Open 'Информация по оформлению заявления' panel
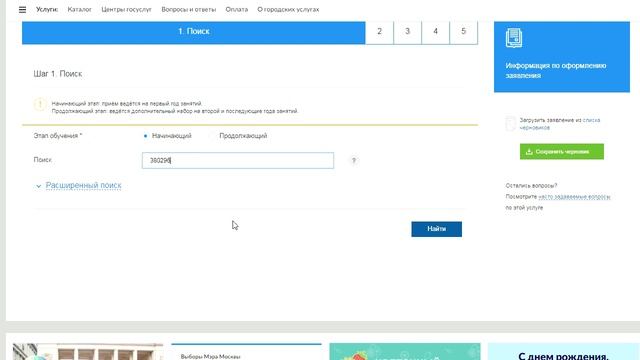The height and width of the screenshot is (360, 640). click(x=562, y=57)
